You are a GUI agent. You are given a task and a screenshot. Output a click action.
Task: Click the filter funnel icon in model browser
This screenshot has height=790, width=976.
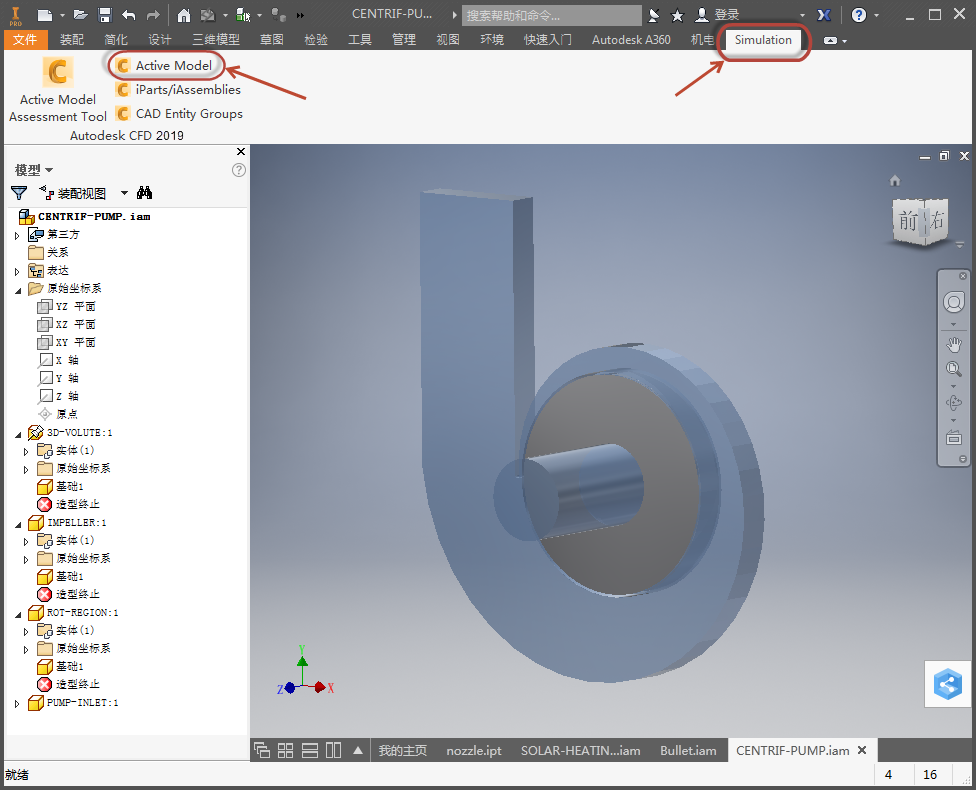(x=19, y=193)
